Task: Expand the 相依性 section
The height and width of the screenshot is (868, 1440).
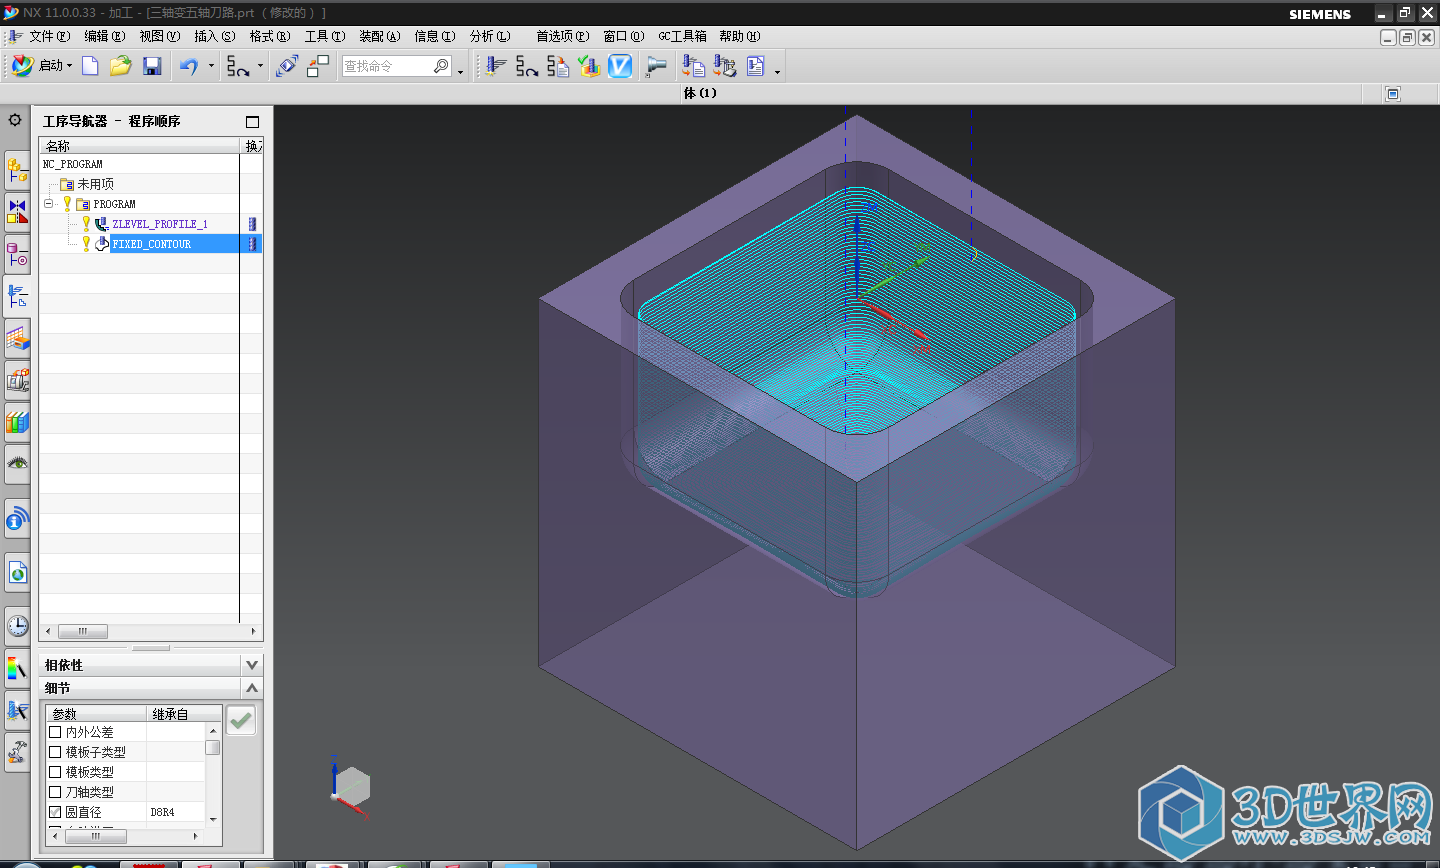Action: click(x=252, y=665)
